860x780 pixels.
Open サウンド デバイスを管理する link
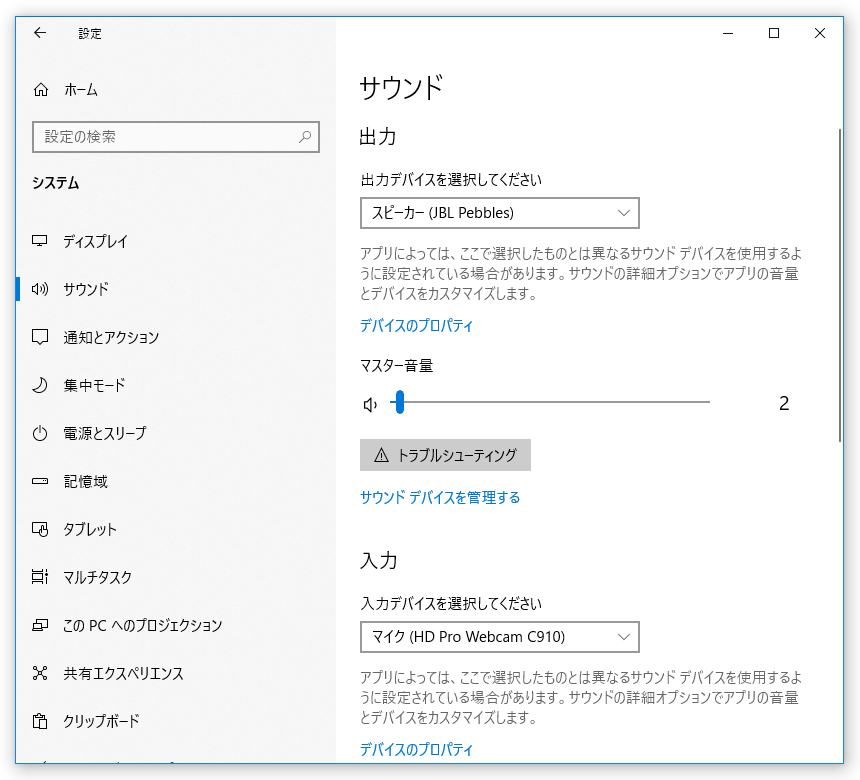(440, 498)
